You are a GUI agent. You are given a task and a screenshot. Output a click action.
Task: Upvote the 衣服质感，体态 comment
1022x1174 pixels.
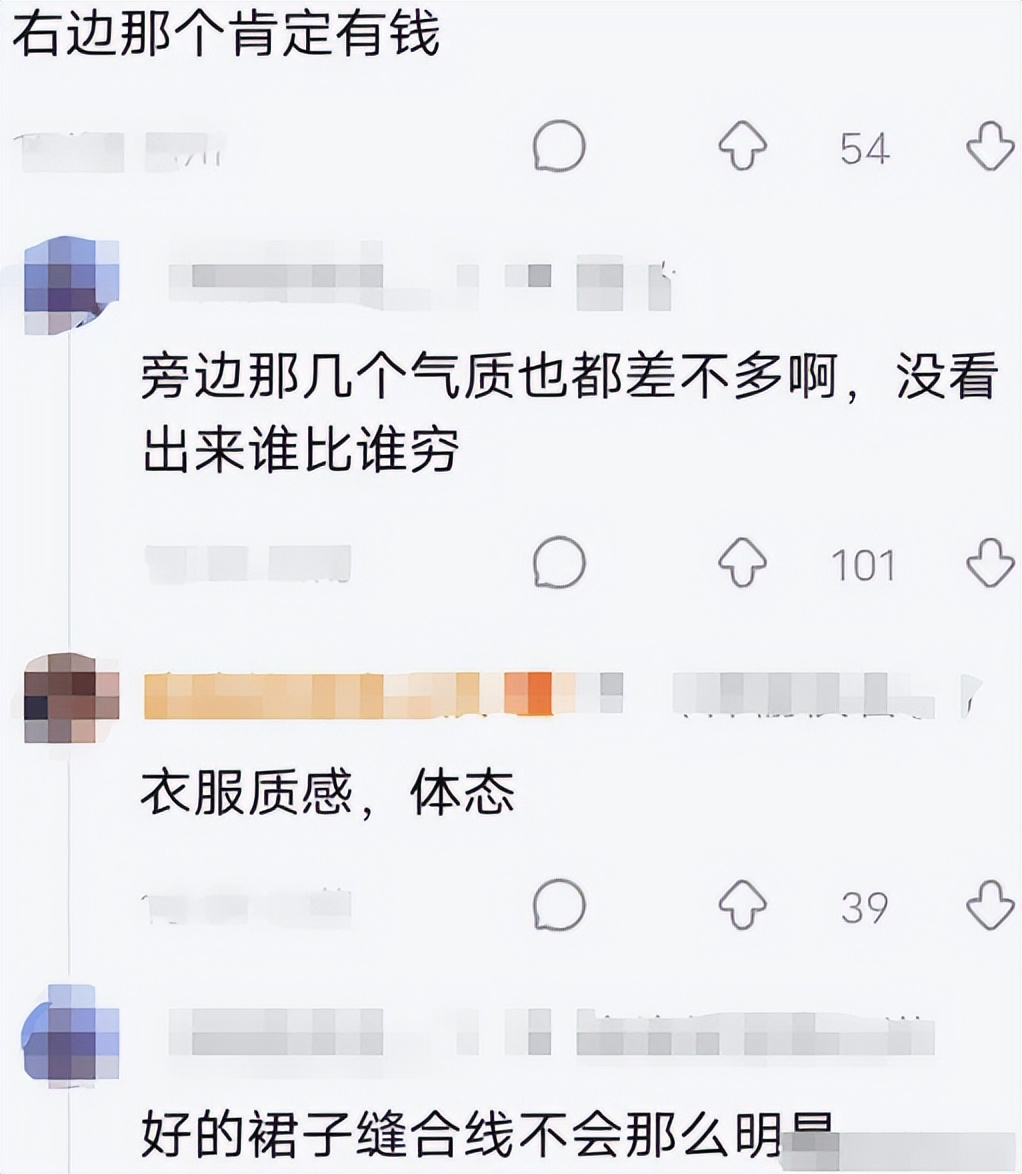[x=743, y=904]
